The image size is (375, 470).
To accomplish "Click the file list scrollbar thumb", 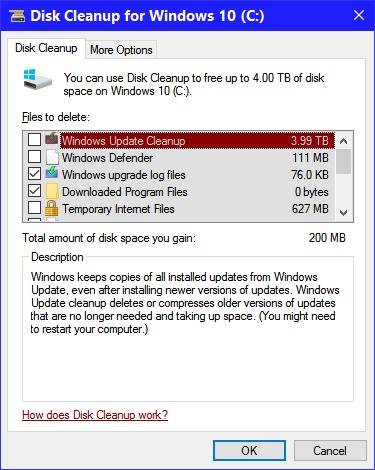I will tap(343, 161).
